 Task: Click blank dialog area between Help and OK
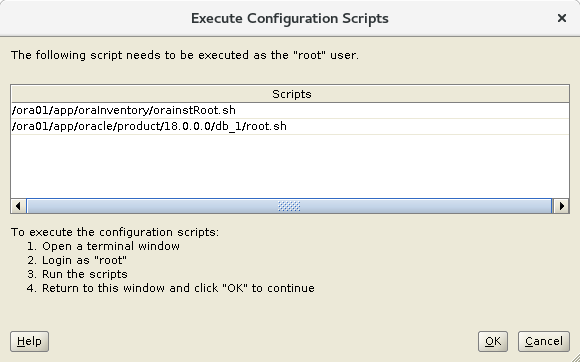tap(263, 341)
